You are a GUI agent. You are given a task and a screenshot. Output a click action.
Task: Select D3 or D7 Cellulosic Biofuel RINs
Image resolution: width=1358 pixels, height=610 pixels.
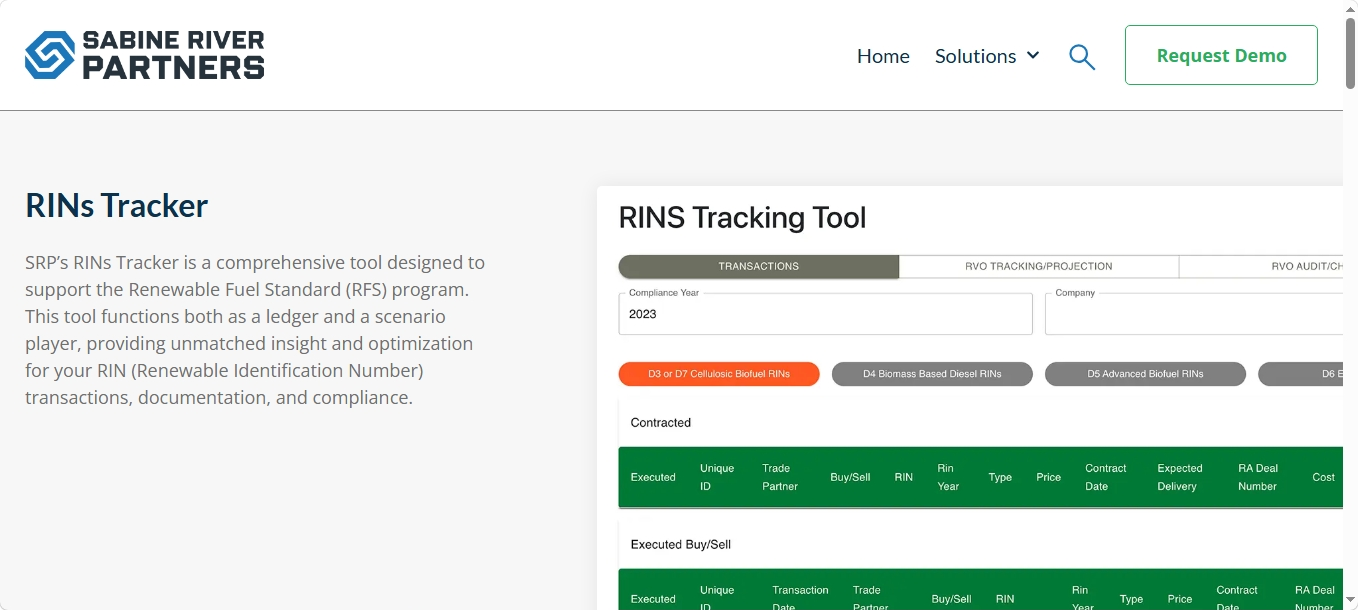tap(719, 374)
